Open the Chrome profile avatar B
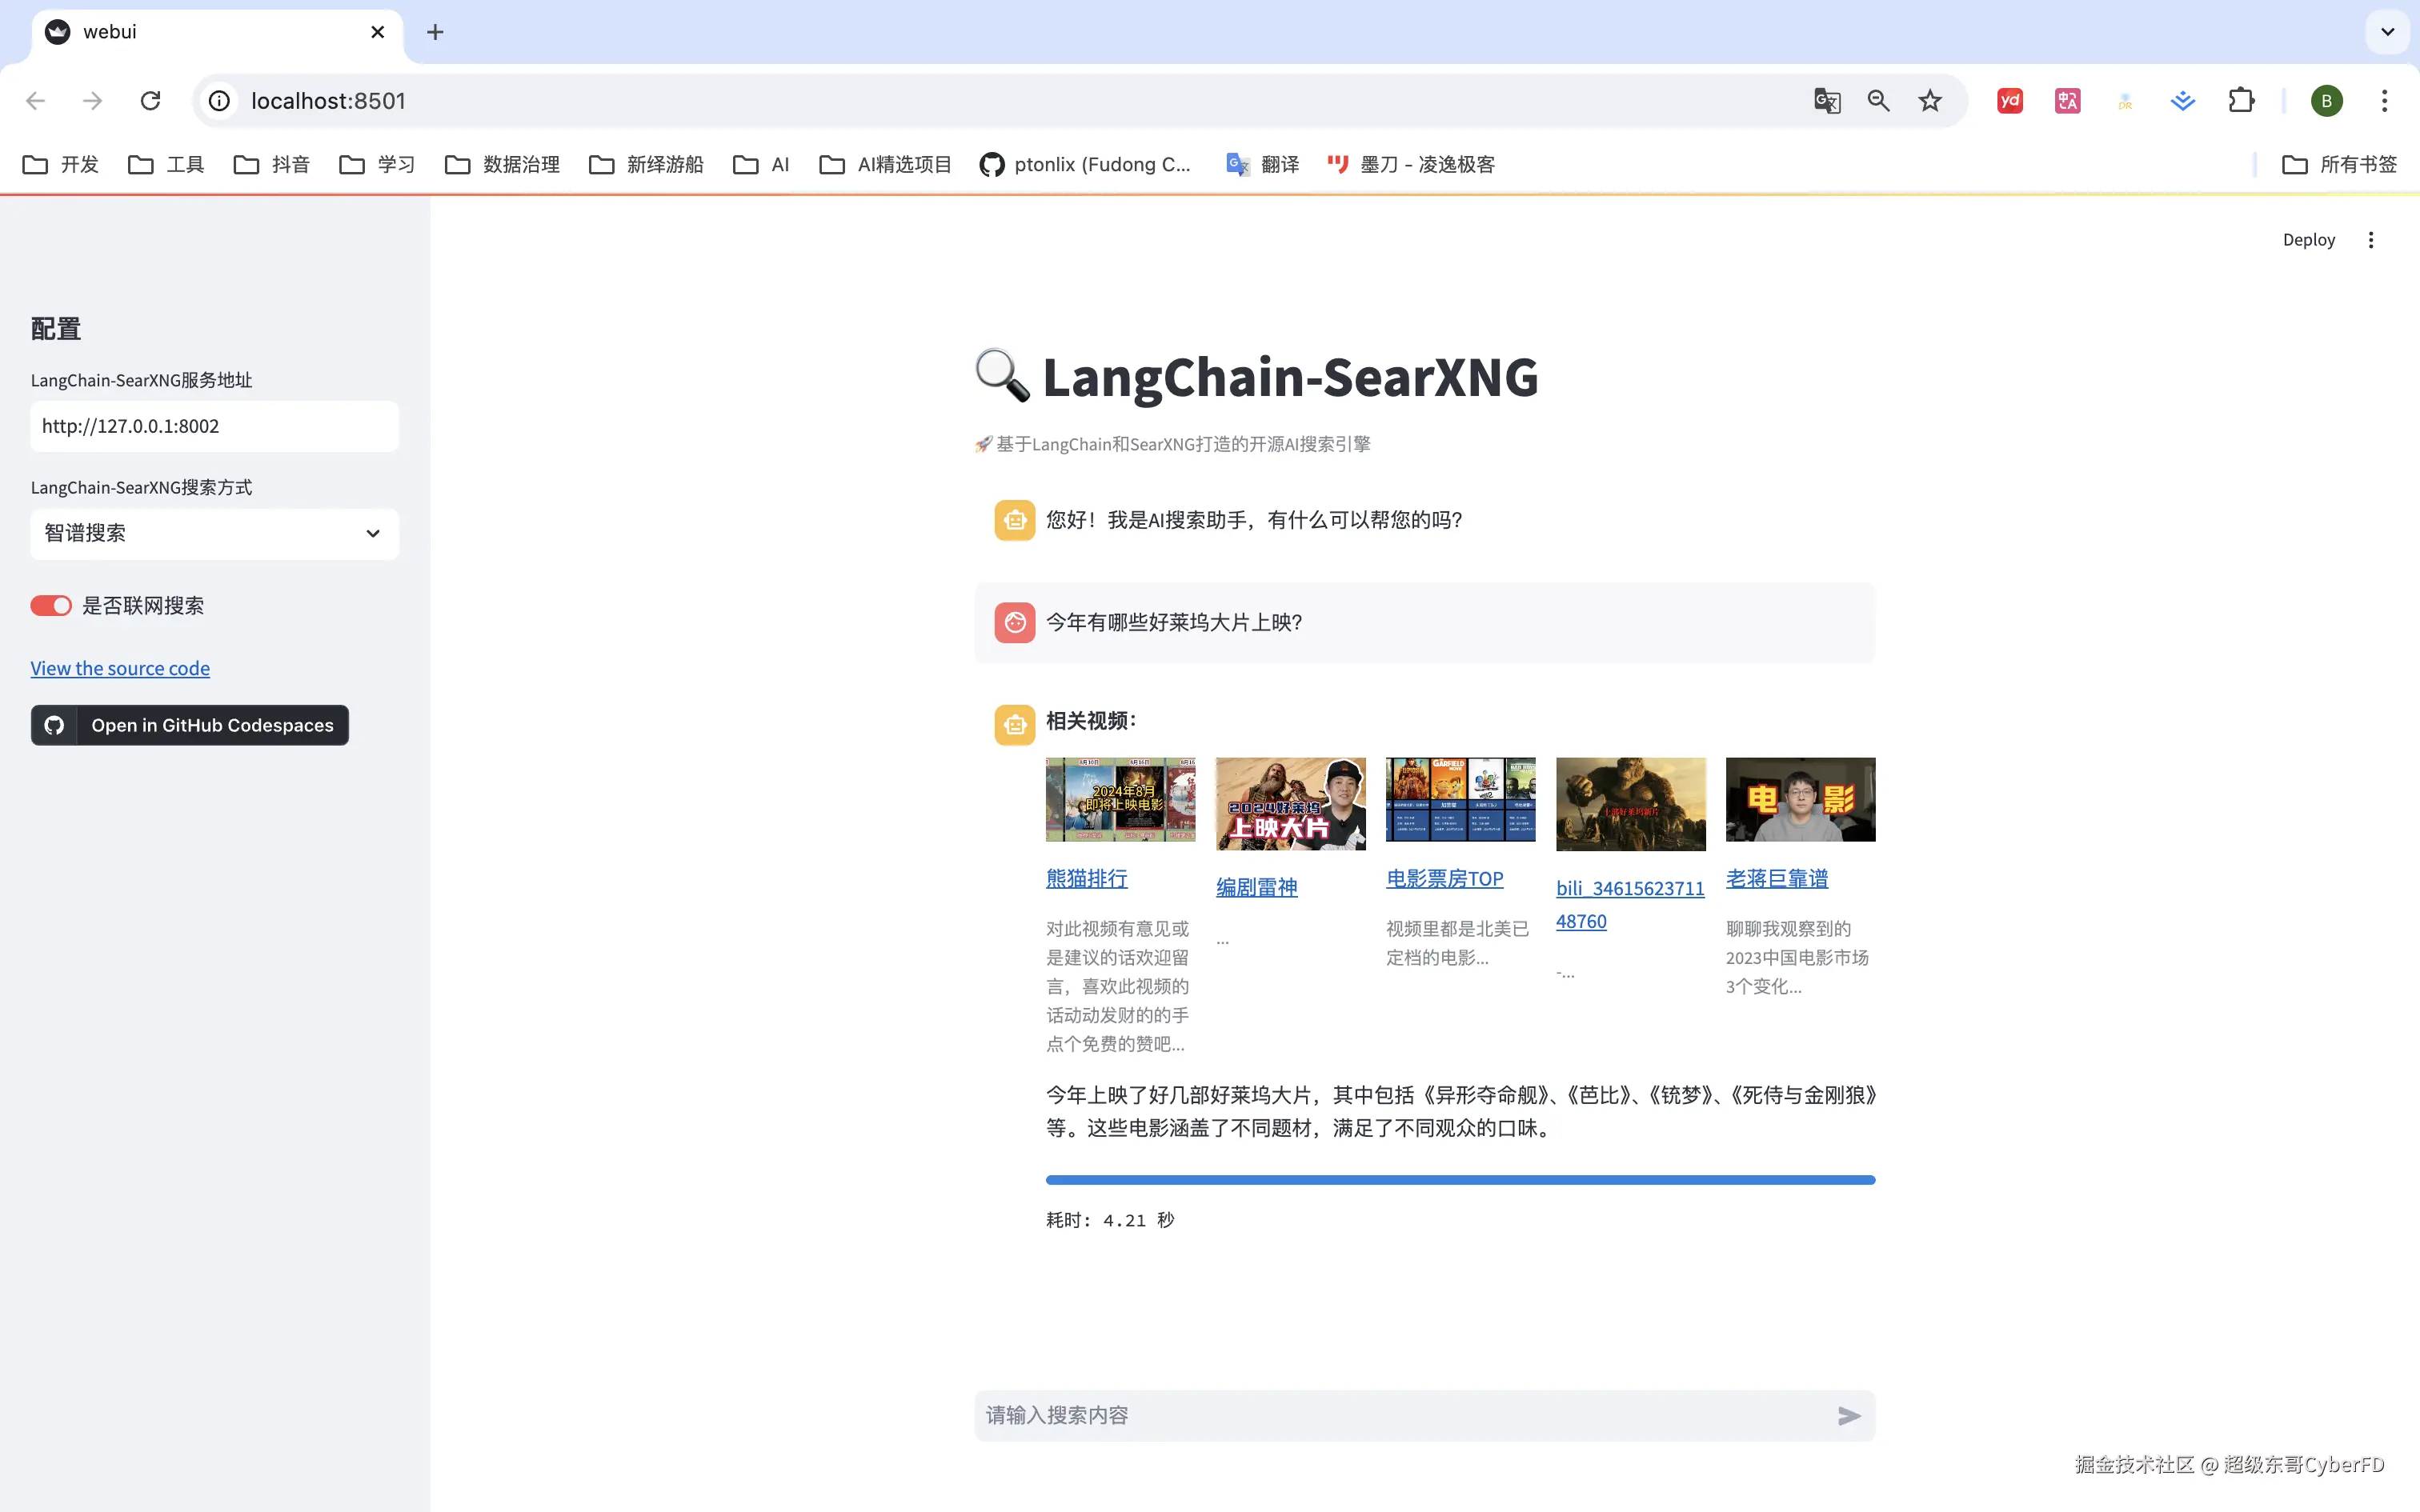This screenshot has width=2420, height=1512. 2326,101
